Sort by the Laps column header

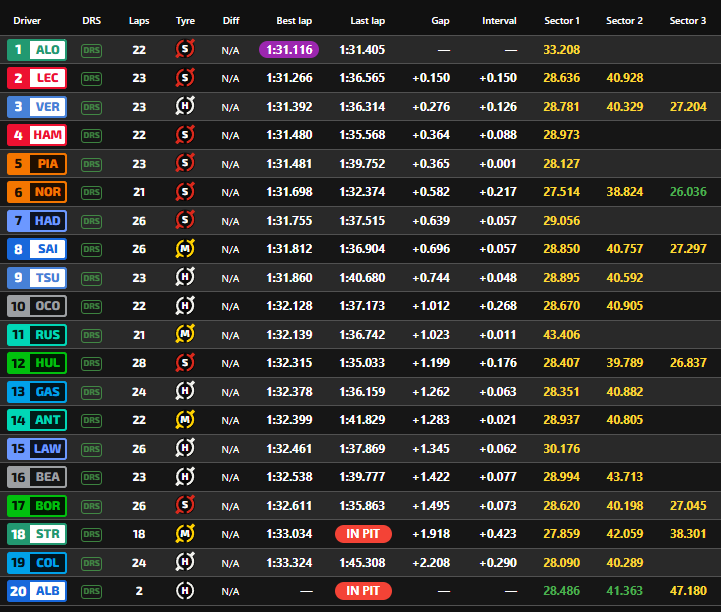pyautogui.click(x=139, y=20)
